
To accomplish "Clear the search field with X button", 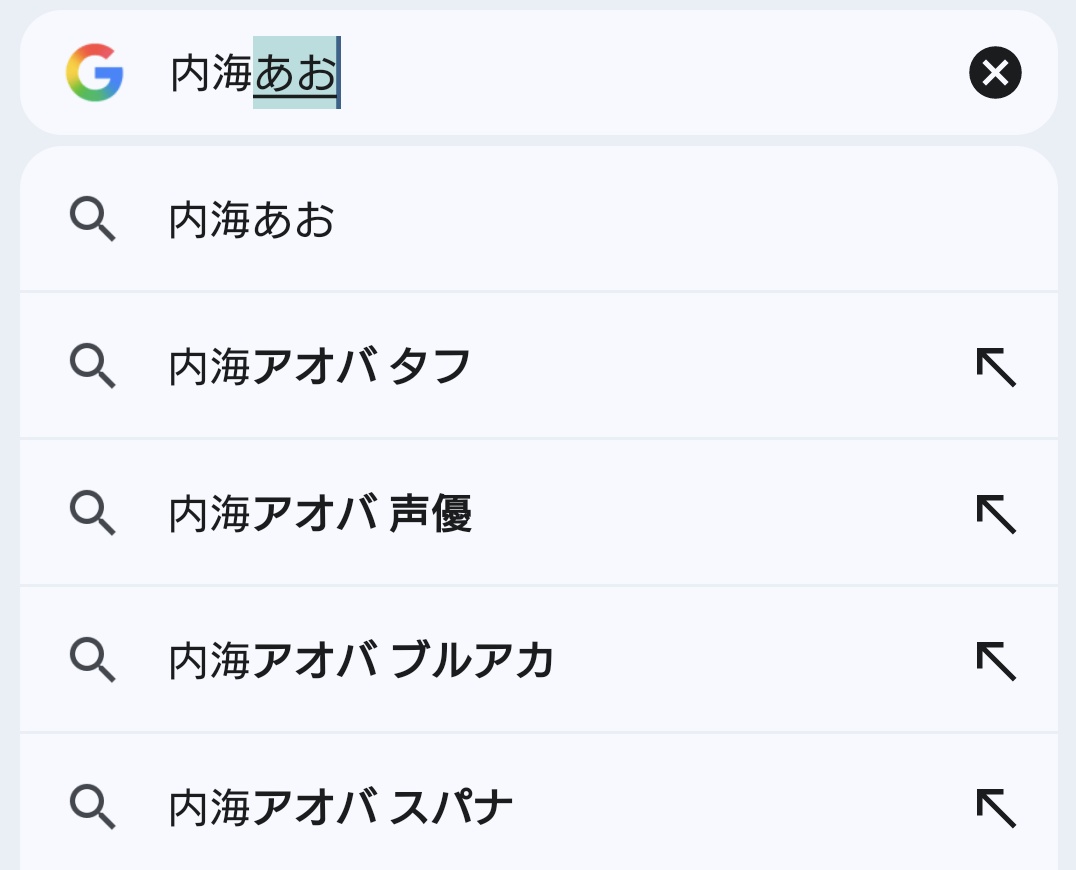I will [x=995, y=72].
